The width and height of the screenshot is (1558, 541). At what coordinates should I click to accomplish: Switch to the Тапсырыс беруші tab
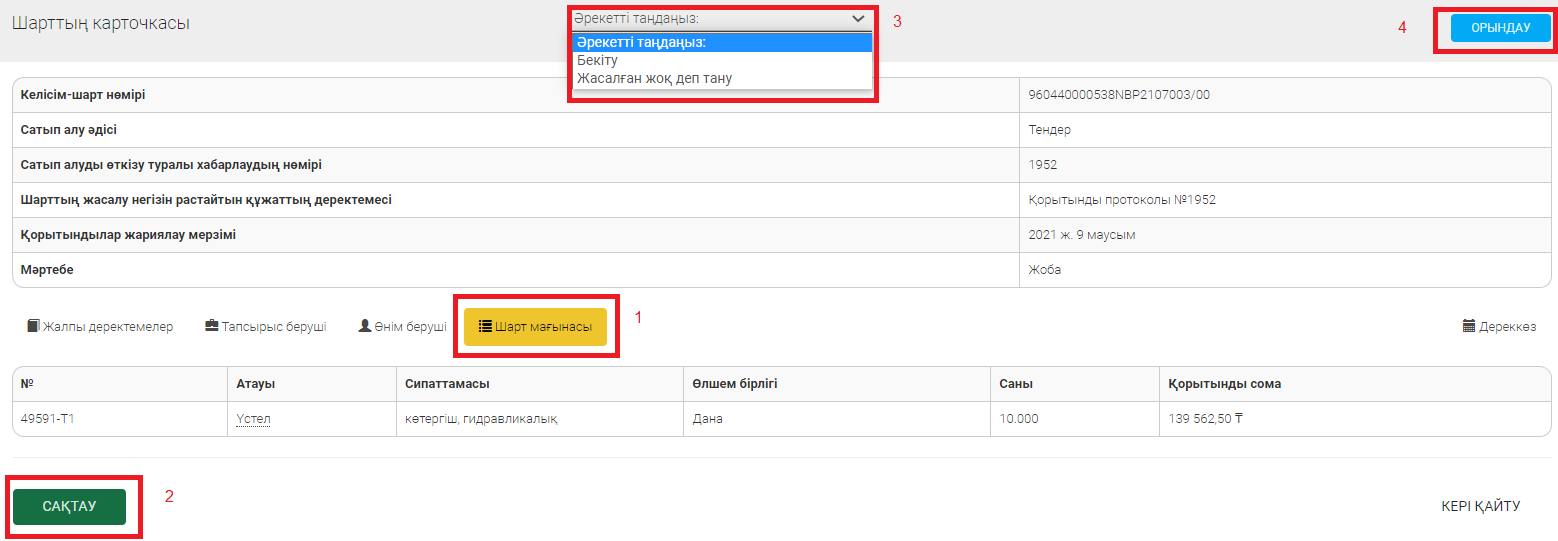(x=274, y=327)
